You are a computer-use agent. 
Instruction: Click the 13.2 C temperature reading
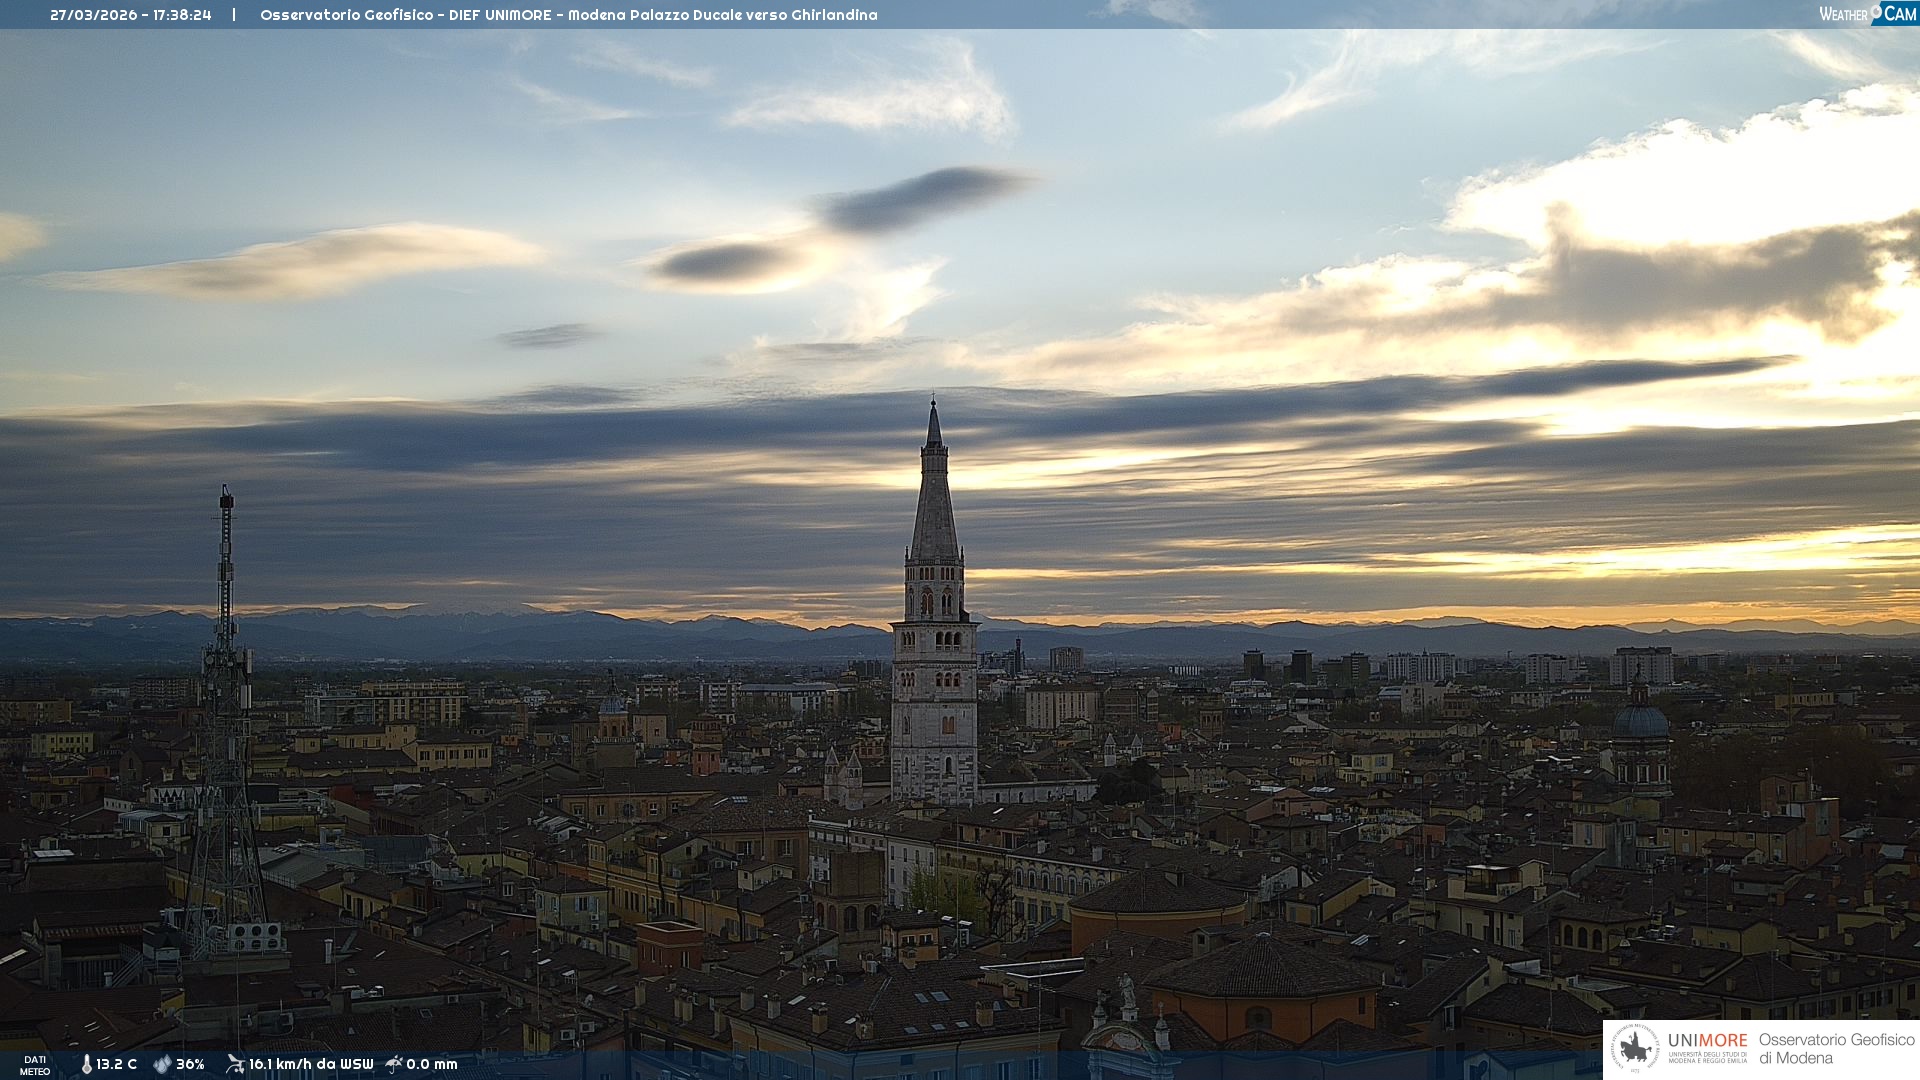click(x=117, y=1064)
